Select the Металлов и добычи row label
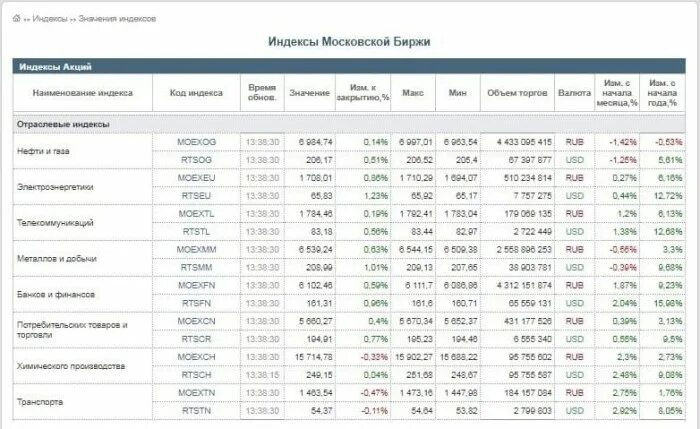Screen dimensions: 700x429 point(57,258)
